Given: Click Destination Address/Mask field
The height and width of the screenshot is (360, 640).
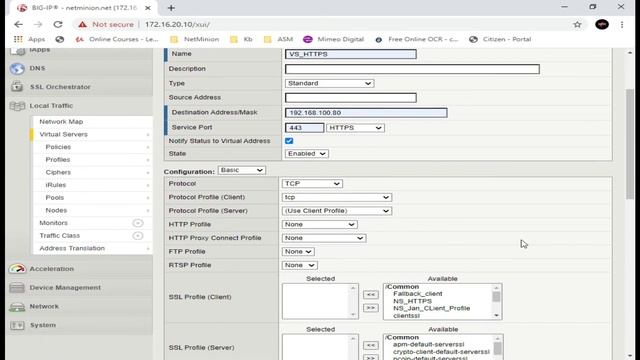Looking at the screenshot, I should coord(366,113).
